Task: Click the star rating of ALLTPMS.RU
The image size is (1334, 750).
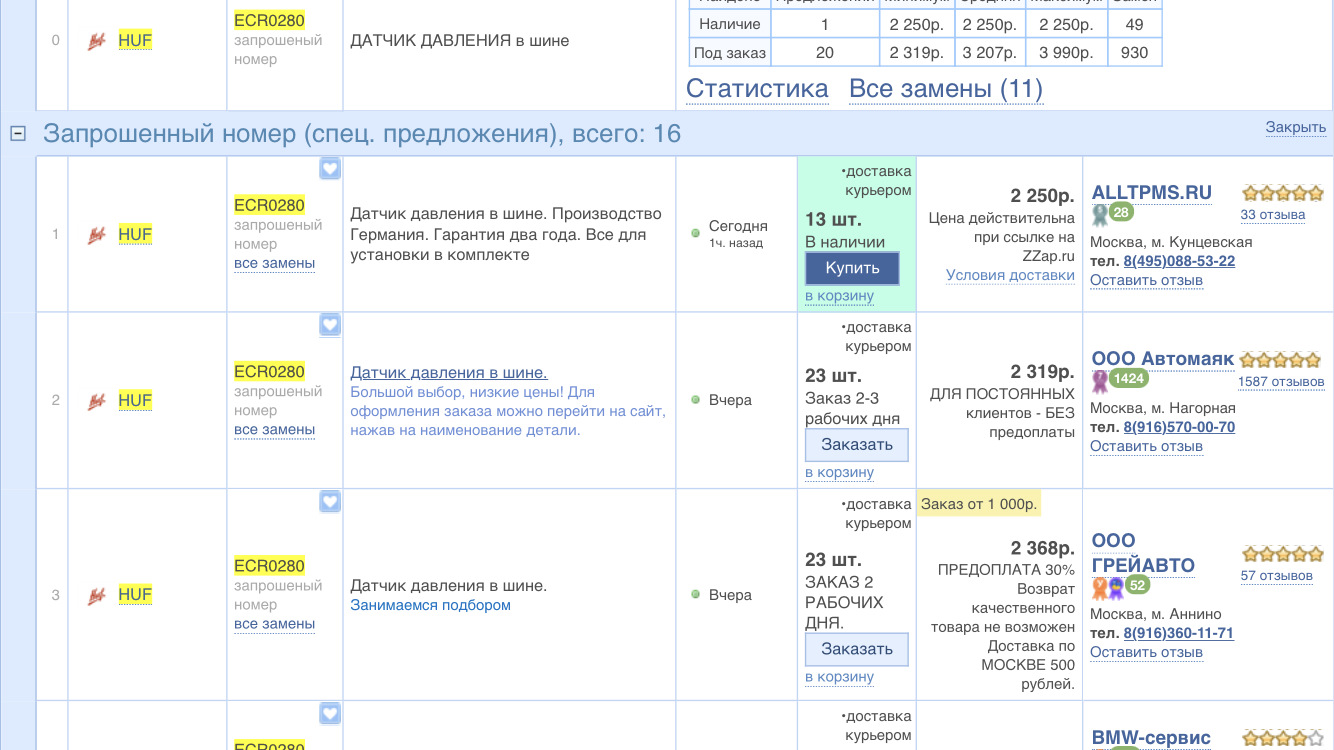Action: coord(1282,194)
